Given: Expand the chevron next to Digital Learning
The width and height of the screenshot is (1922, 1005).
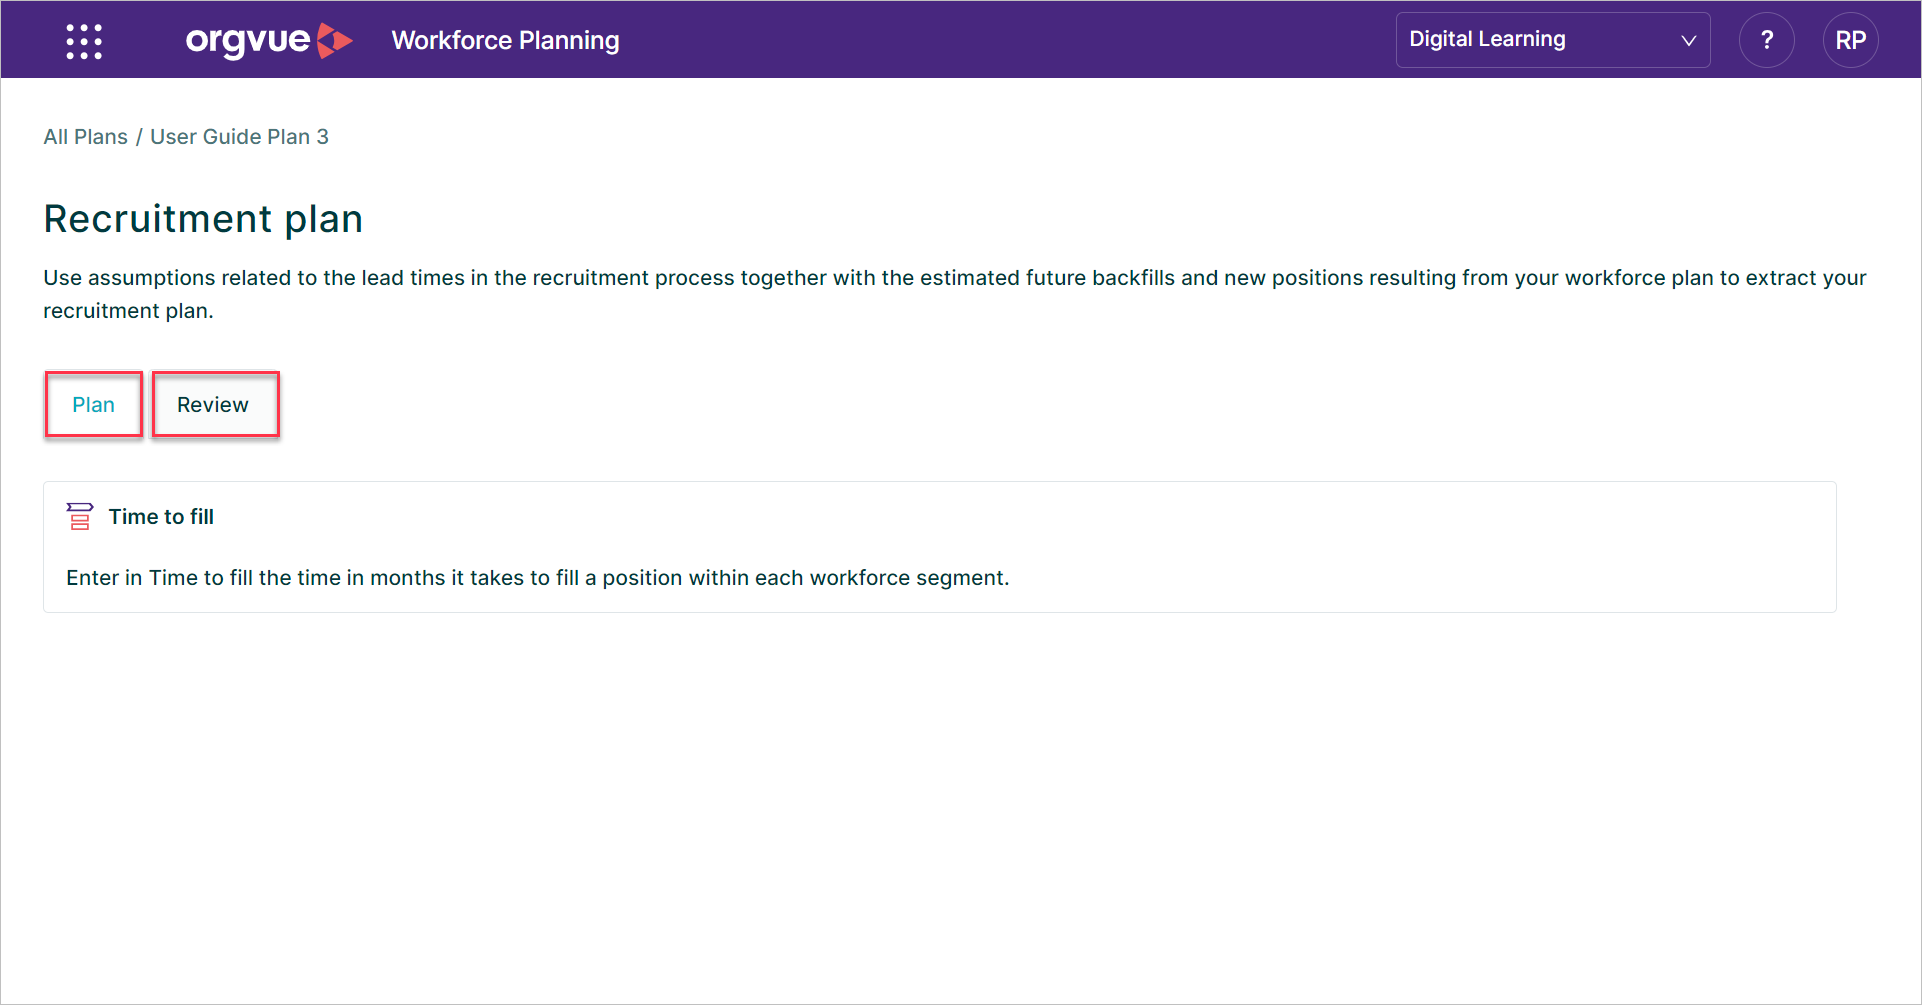Looking at the screenshot, I should click(1688, 41).
